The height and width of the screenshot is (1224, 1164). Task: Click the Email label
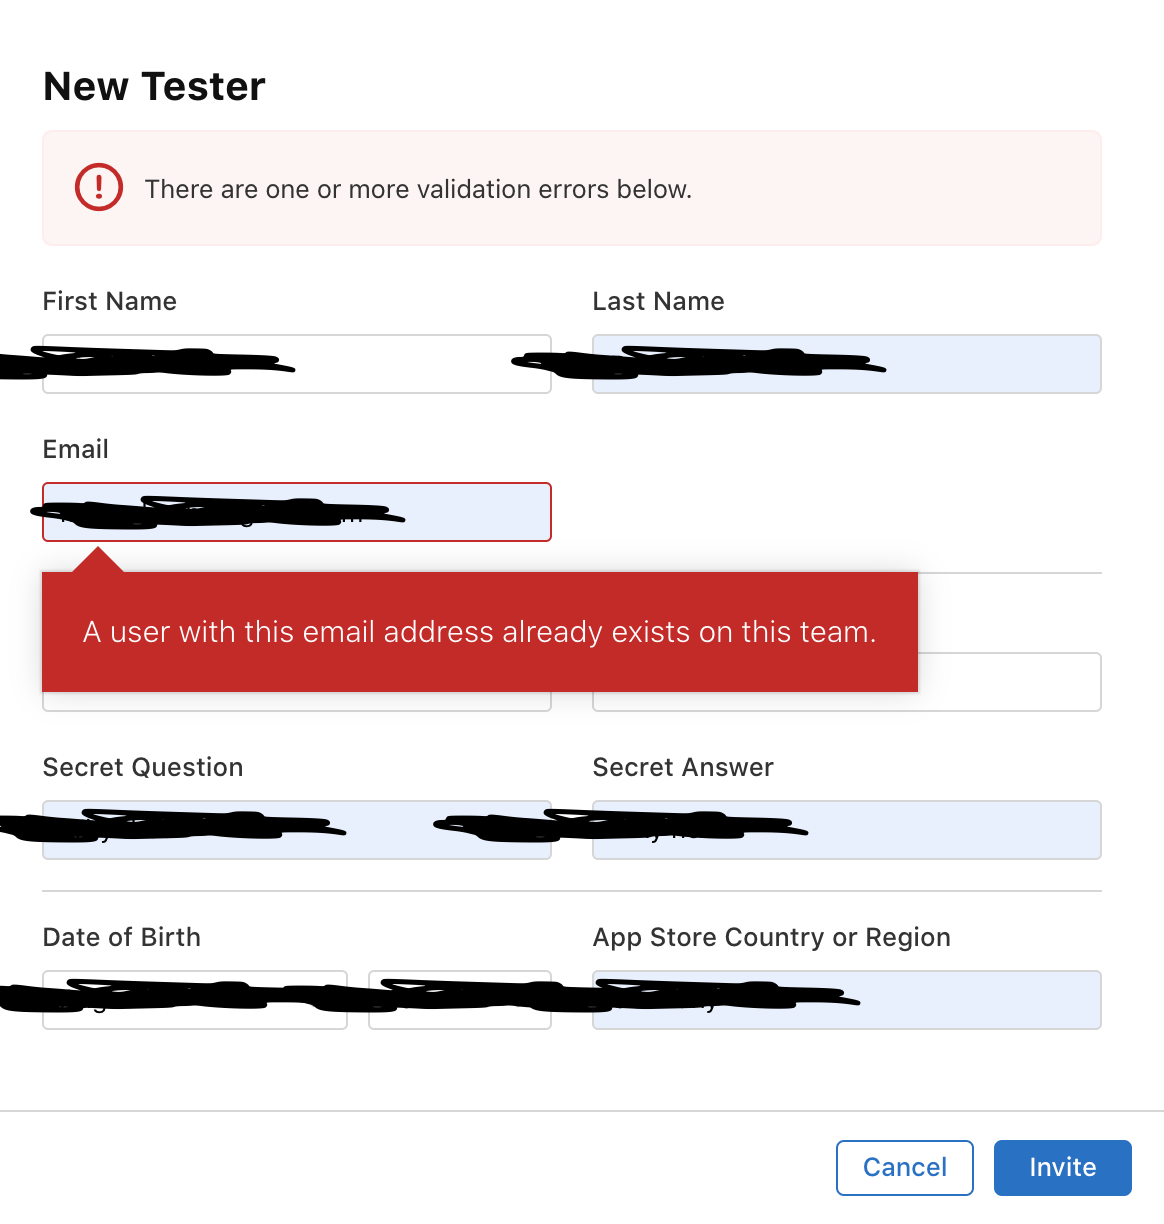75,449
